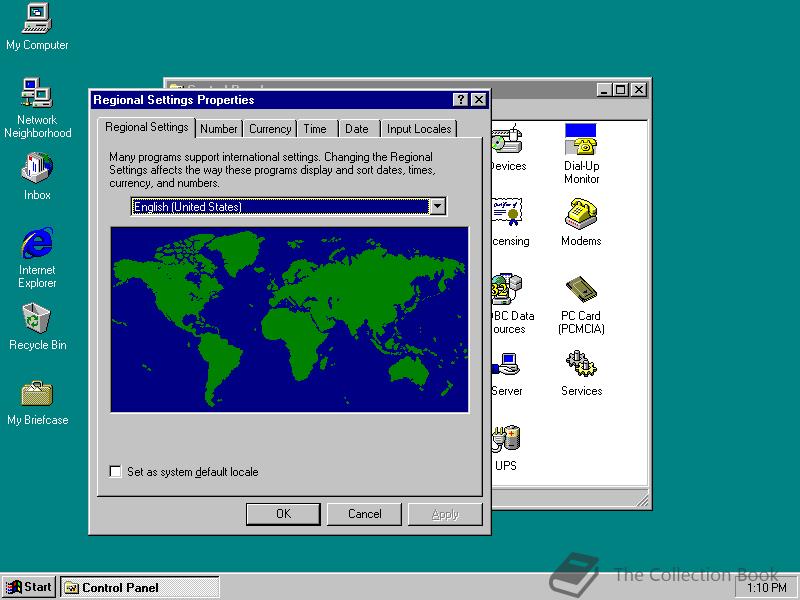The image size is (800, 600).
Task: Open My Briefcase desktop icon
Action: pyautogui.click(x=37, y=403)
